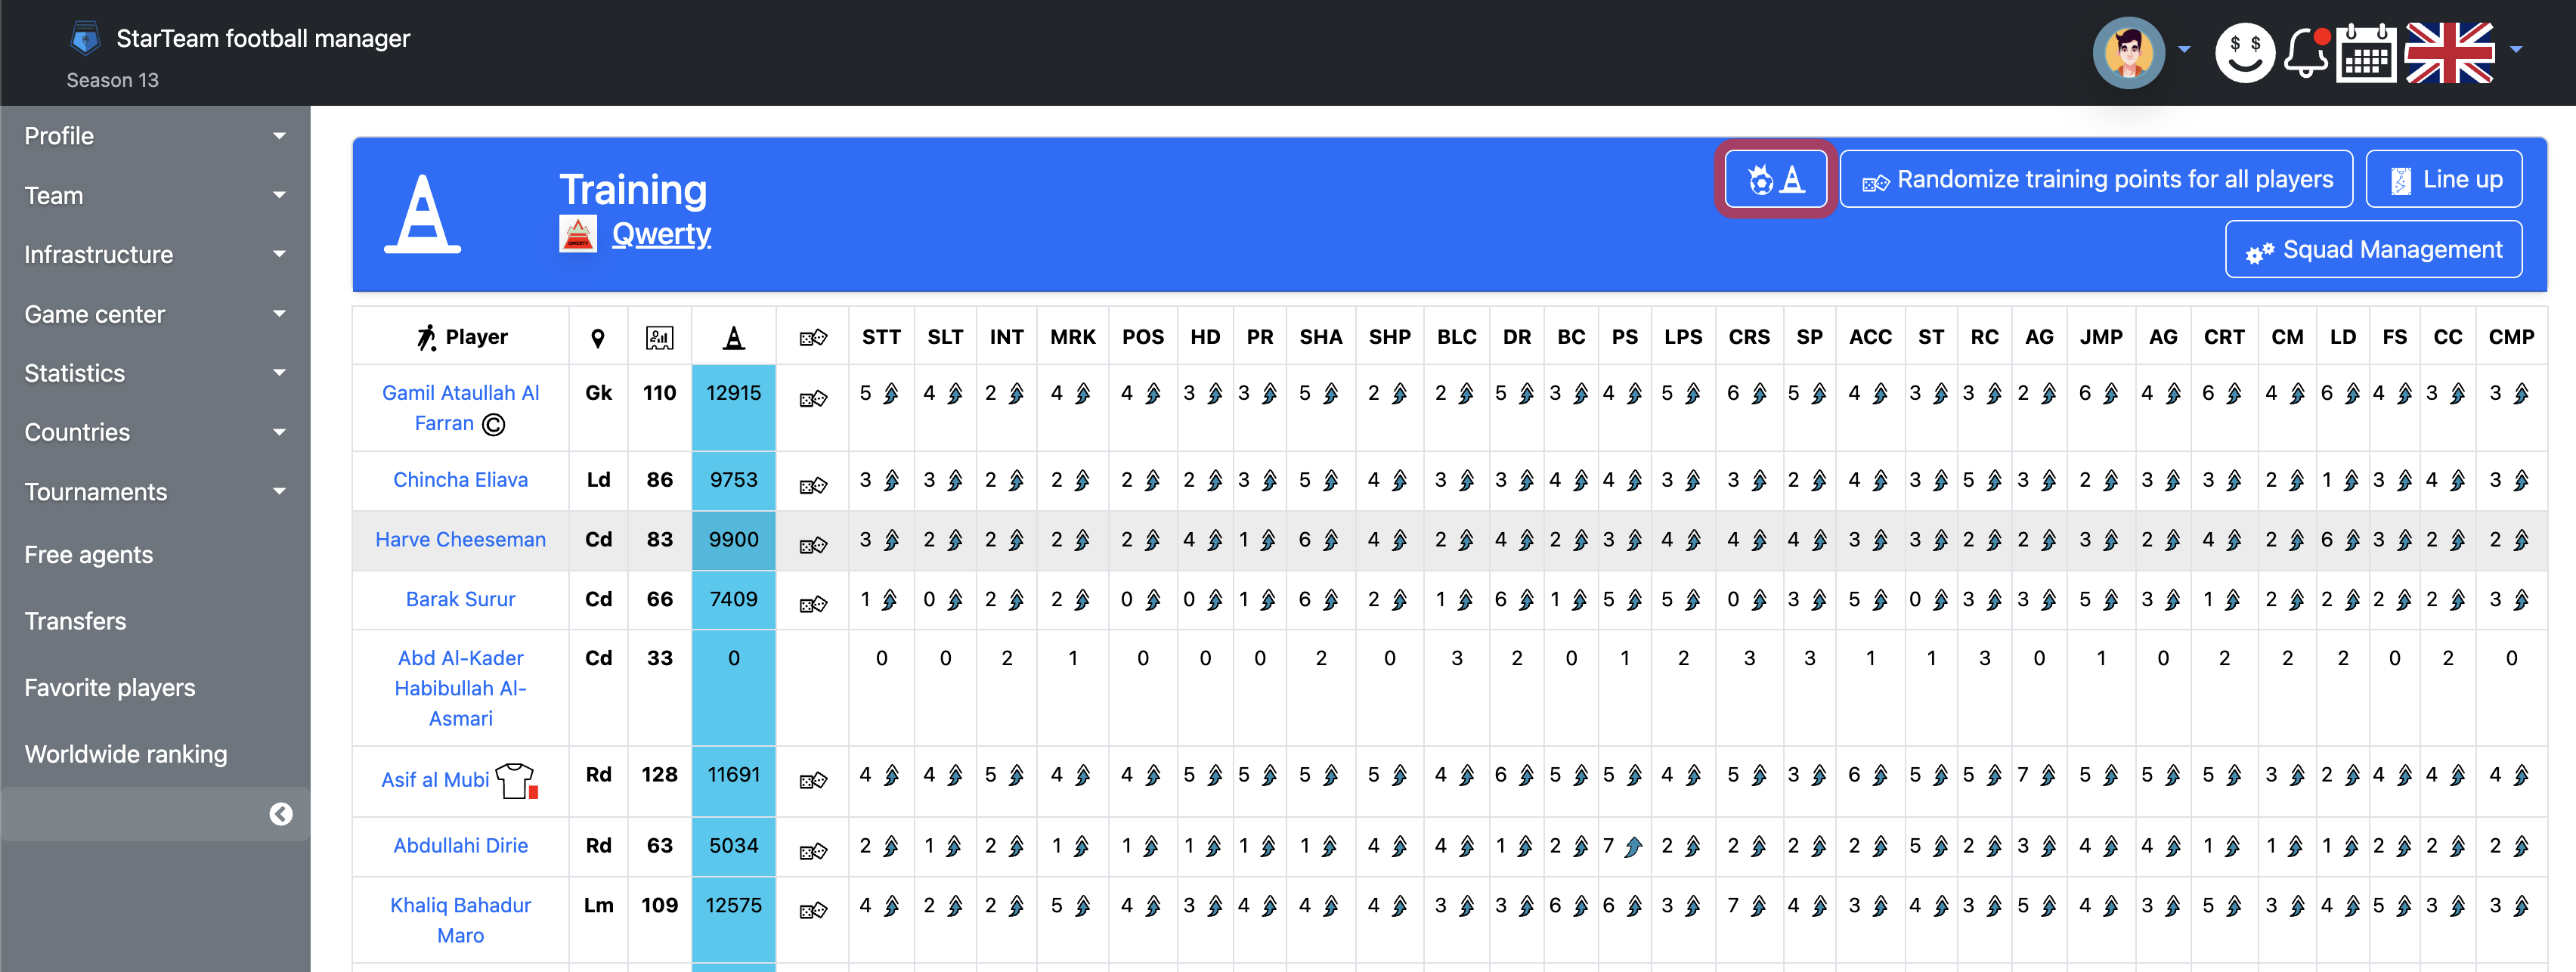Expand the Countries sidebar menu
The height and width of the screenshot is (972, 2576).
coord(155,432)
